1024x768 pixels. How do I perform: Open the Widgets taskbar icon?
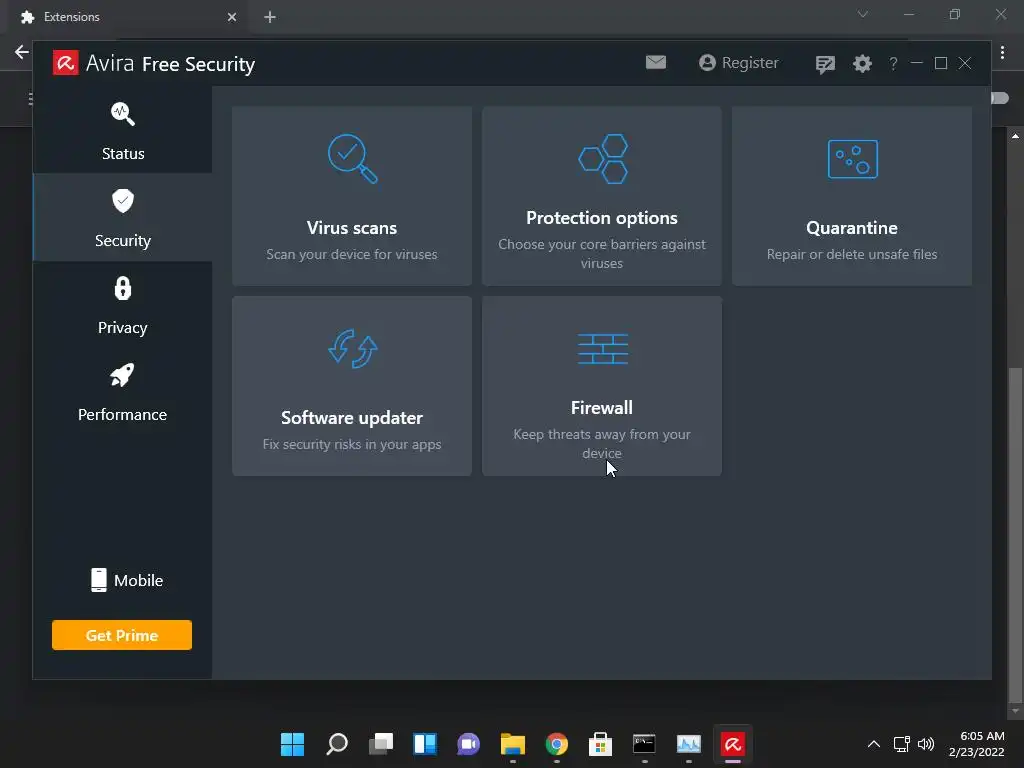[424, 744]
